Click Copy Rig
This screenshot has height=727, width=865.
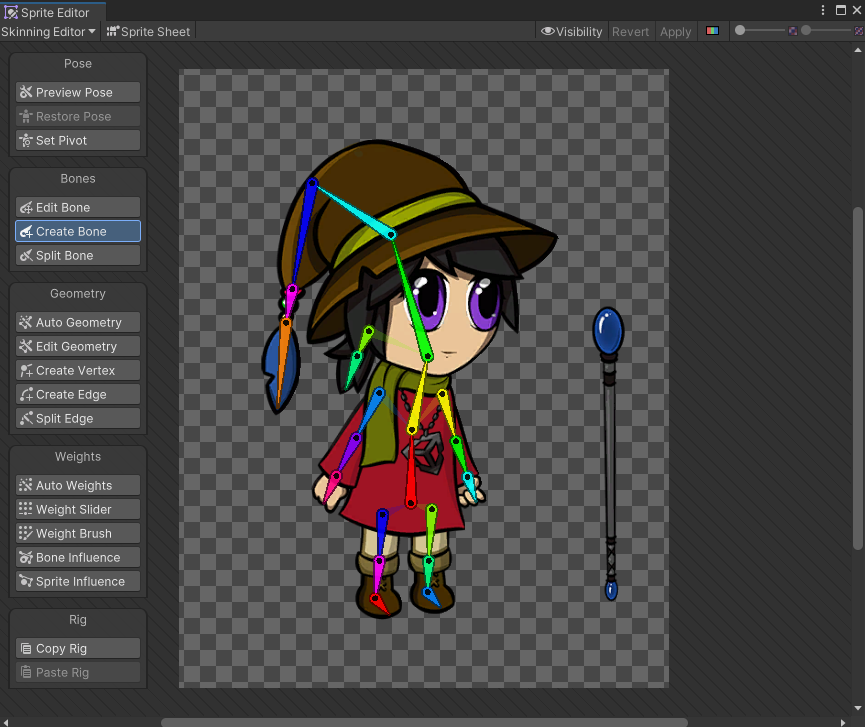click(x=78, y=648)
